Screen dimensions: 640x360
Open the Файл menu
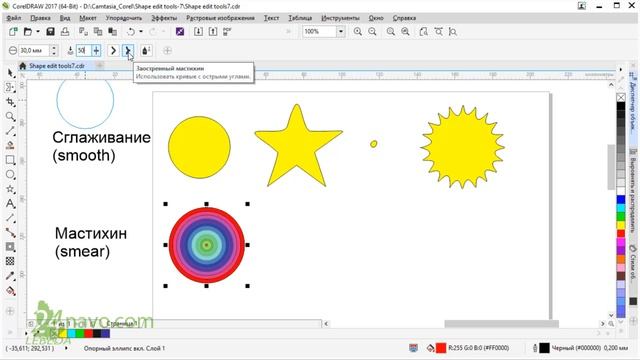14,18
